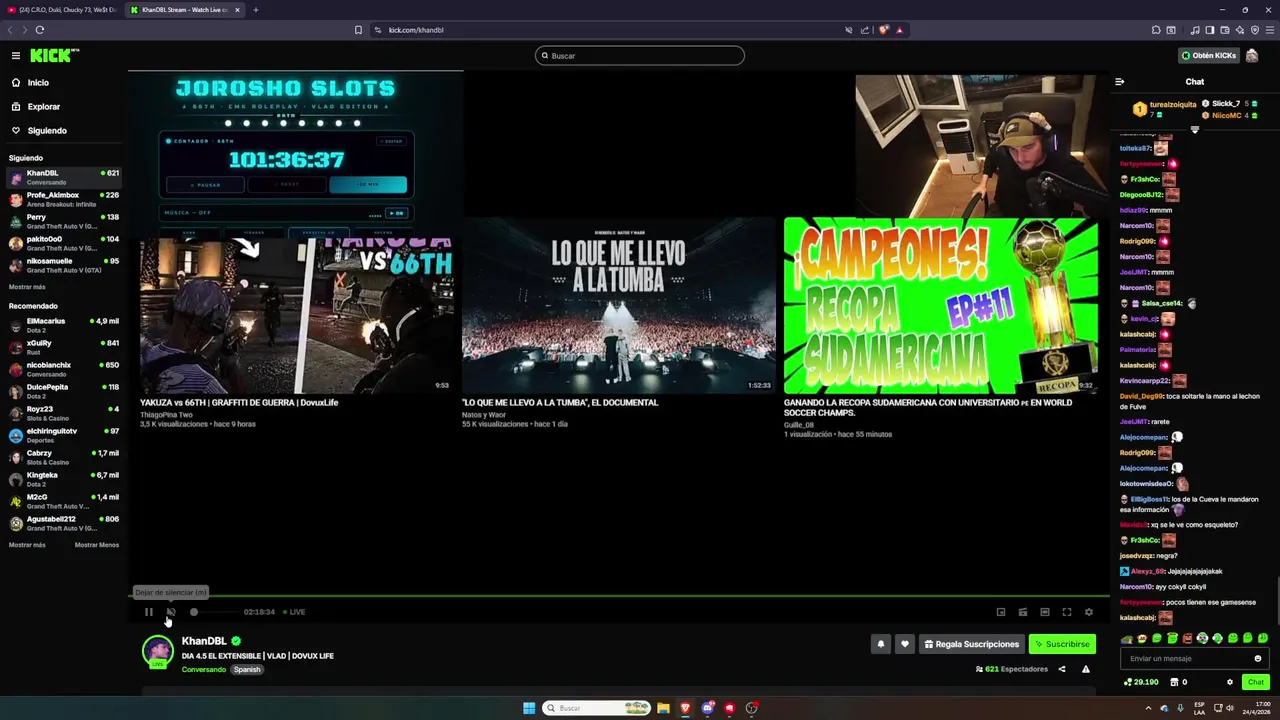
Task: Click Regala Suscripciones button
Action: click(972, 644)
